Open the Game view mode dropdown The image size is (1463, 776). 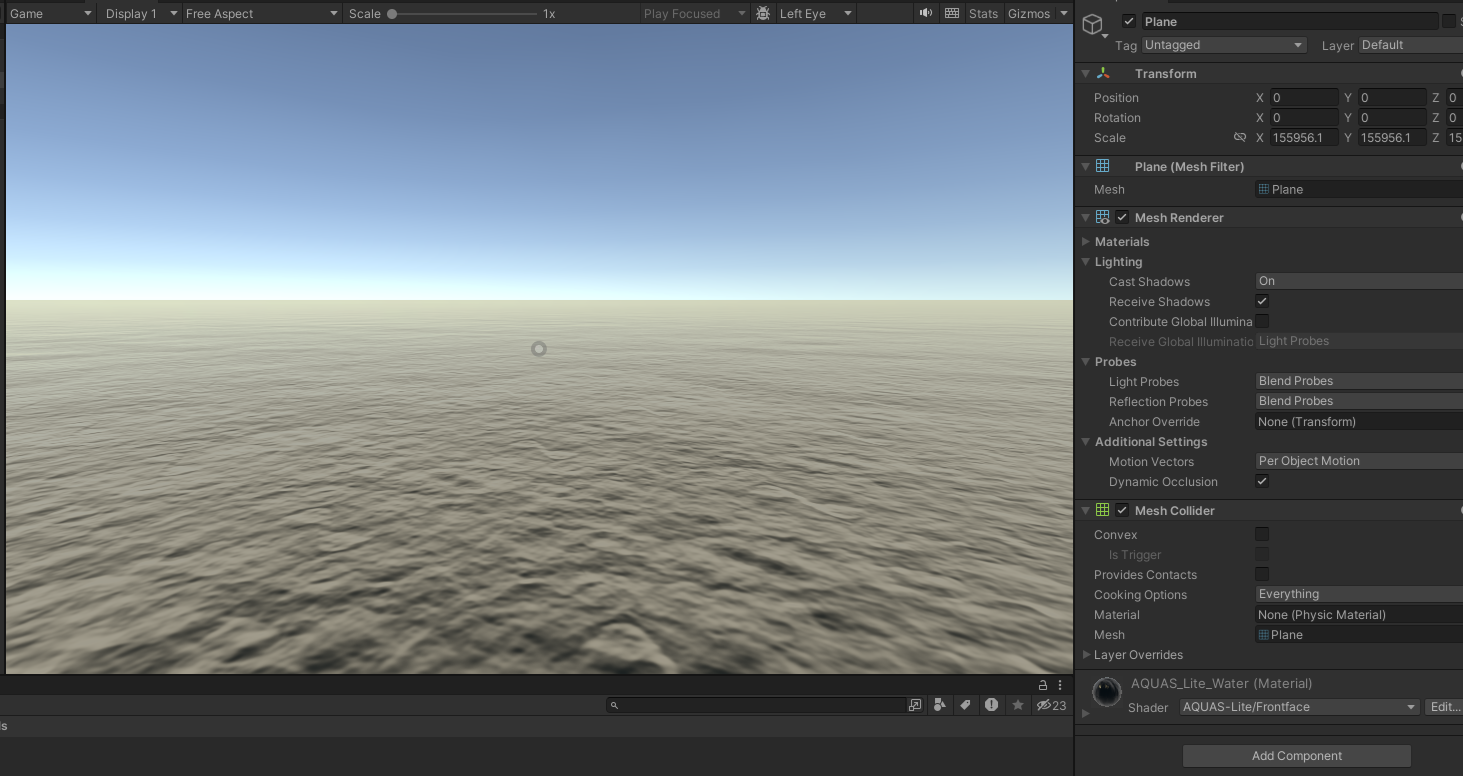tap(50, 13)
